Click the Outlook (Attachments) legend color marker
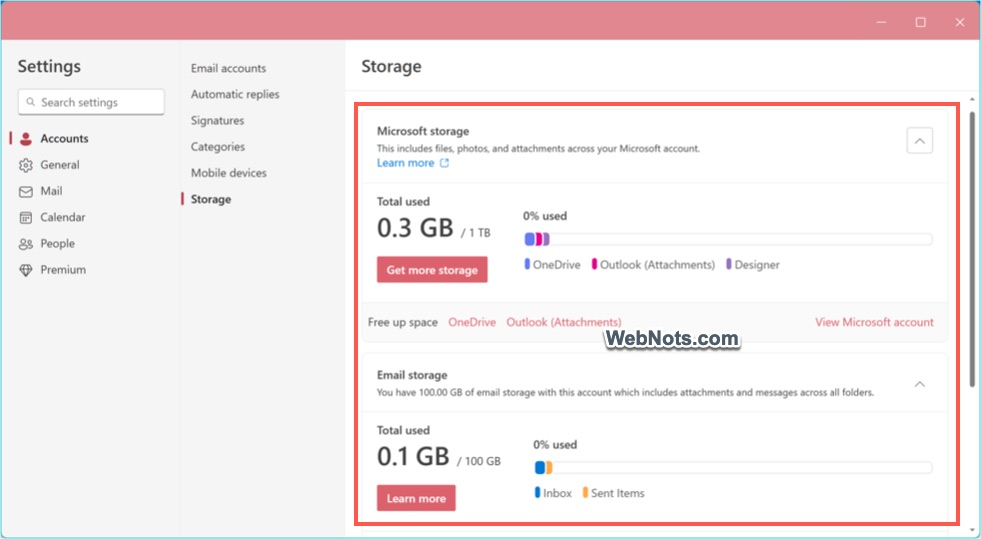981x539 pixels. tap(594, 264)
